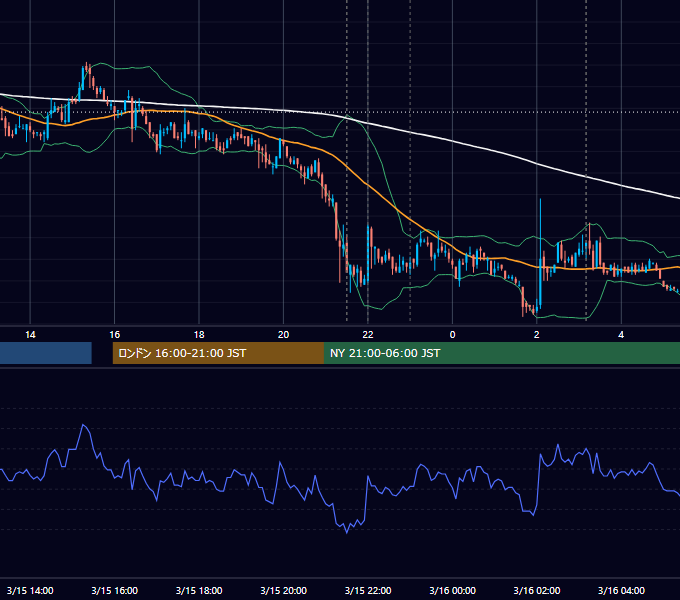Click the 3/15 22:00 date label
The image size is (680, 600).
coord(368,590)
